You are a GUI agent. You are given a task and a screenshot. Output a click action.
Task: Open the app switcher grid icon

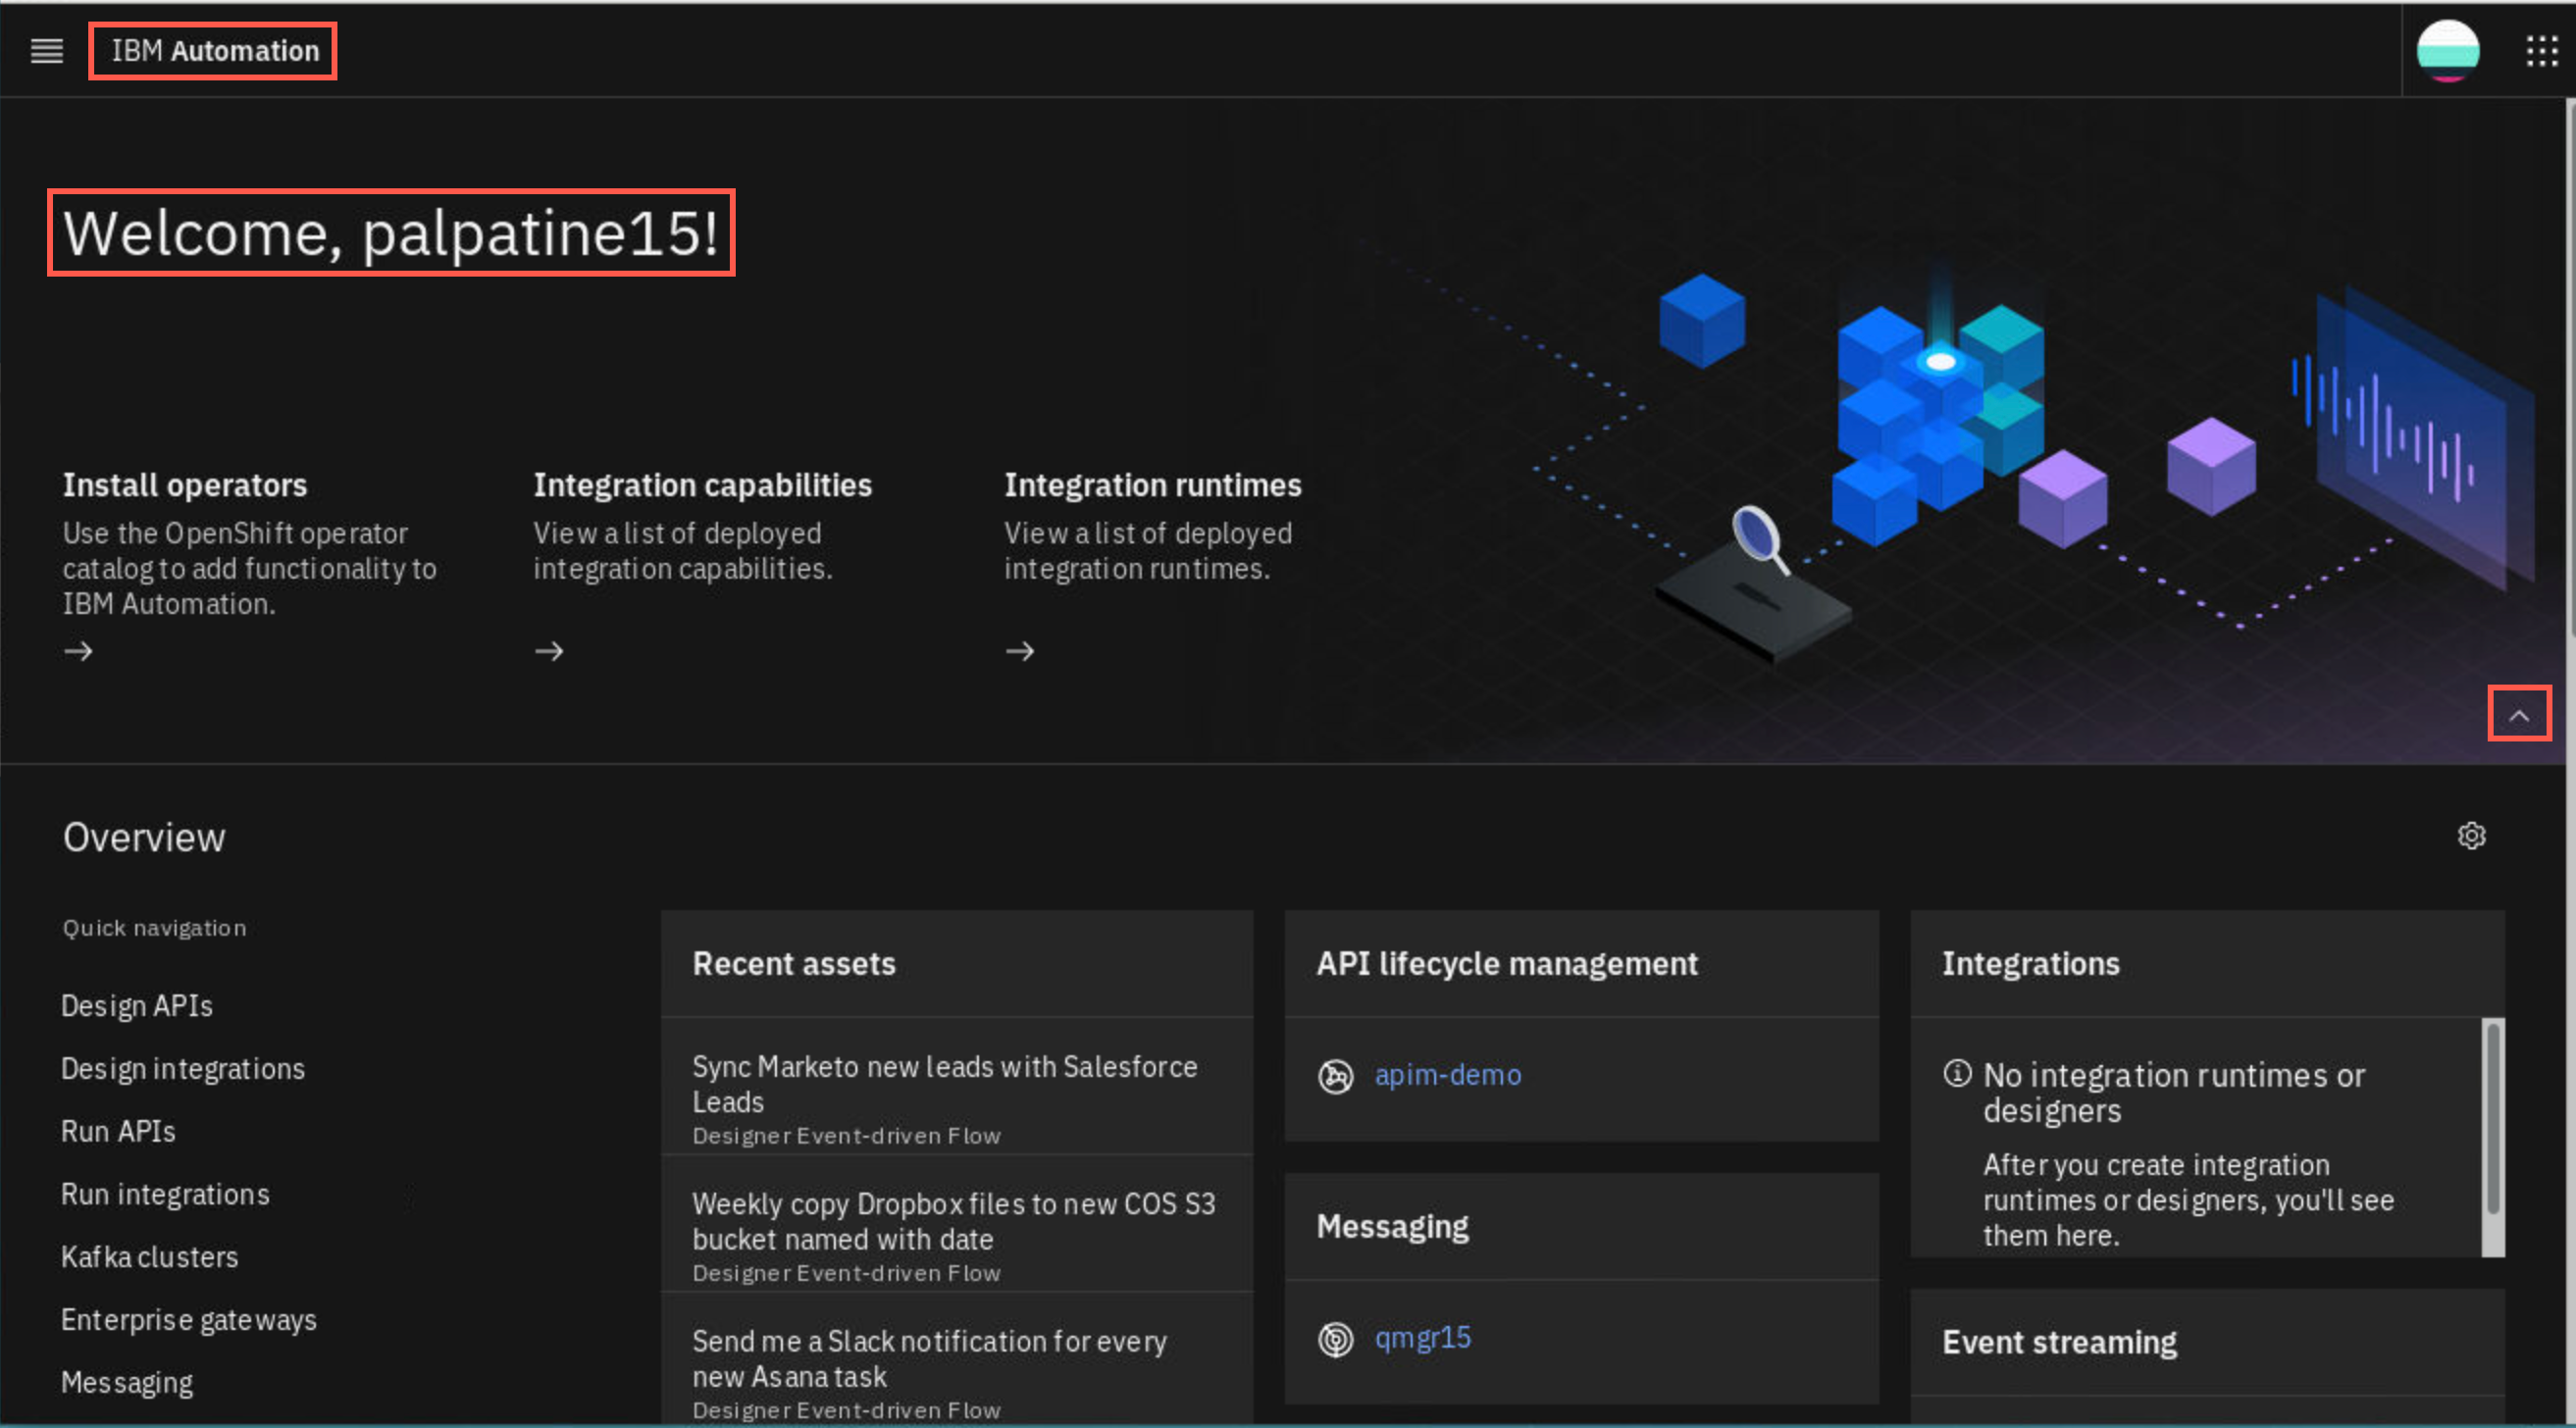tap(2541, 50)
